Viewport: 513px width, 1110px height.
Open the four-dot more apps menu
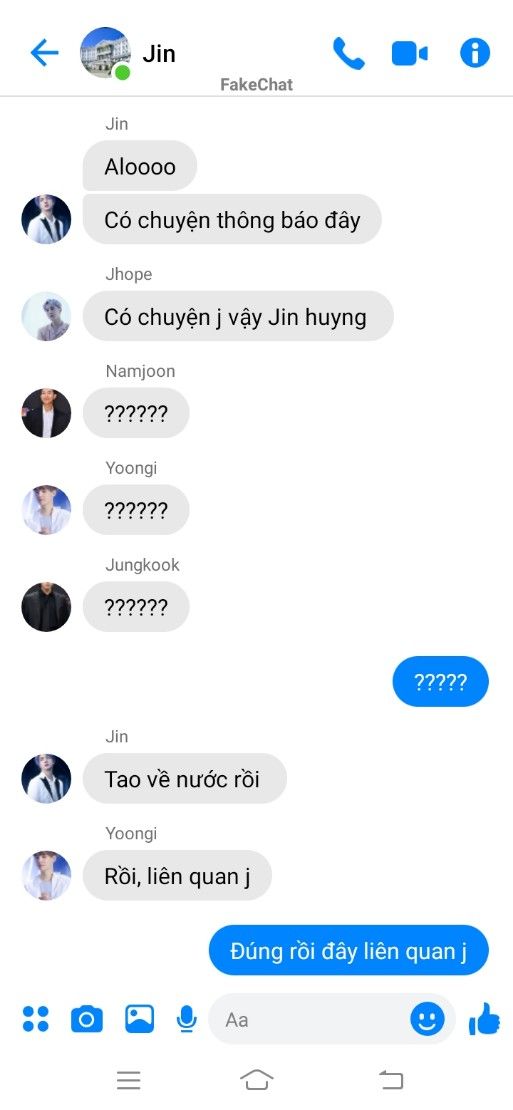pos(35,1019)
